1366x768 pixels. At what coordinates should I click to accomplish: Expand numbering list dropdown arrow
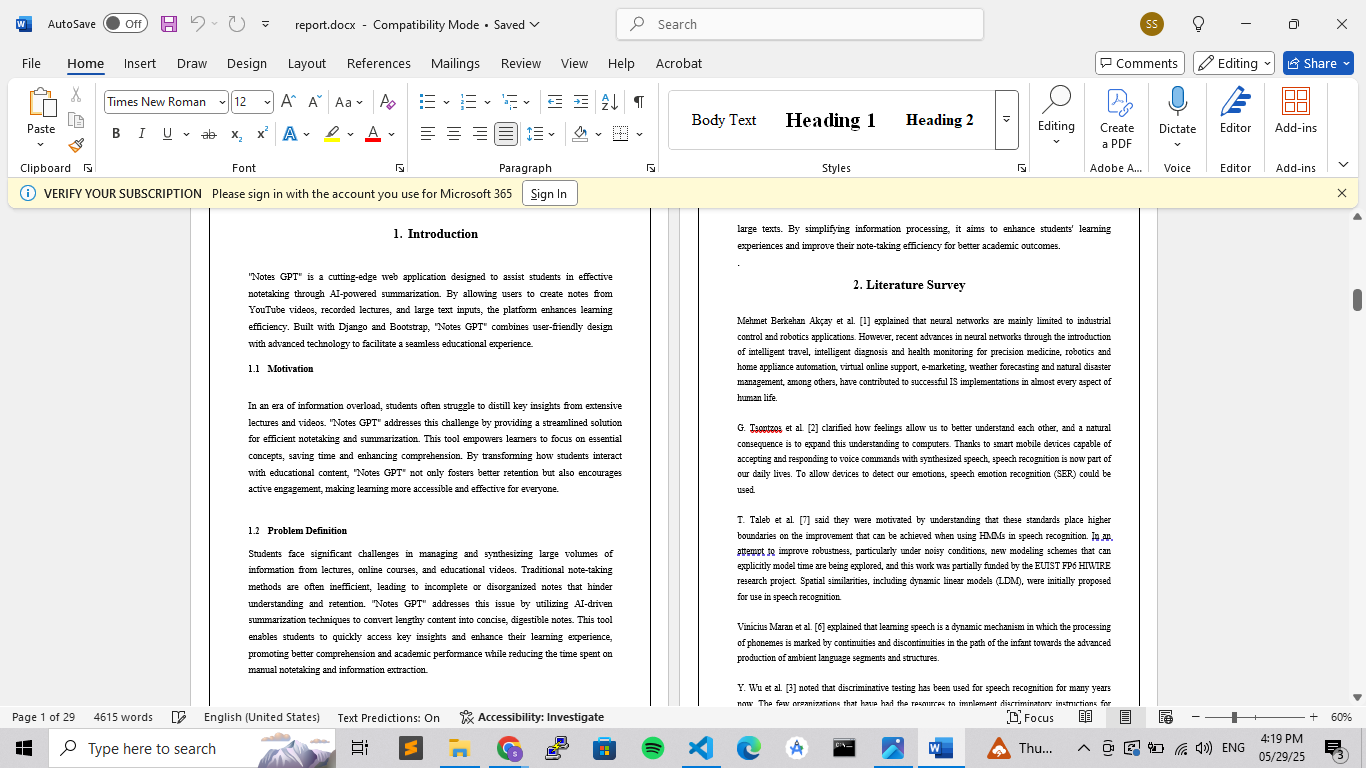(x=487, y=102)
